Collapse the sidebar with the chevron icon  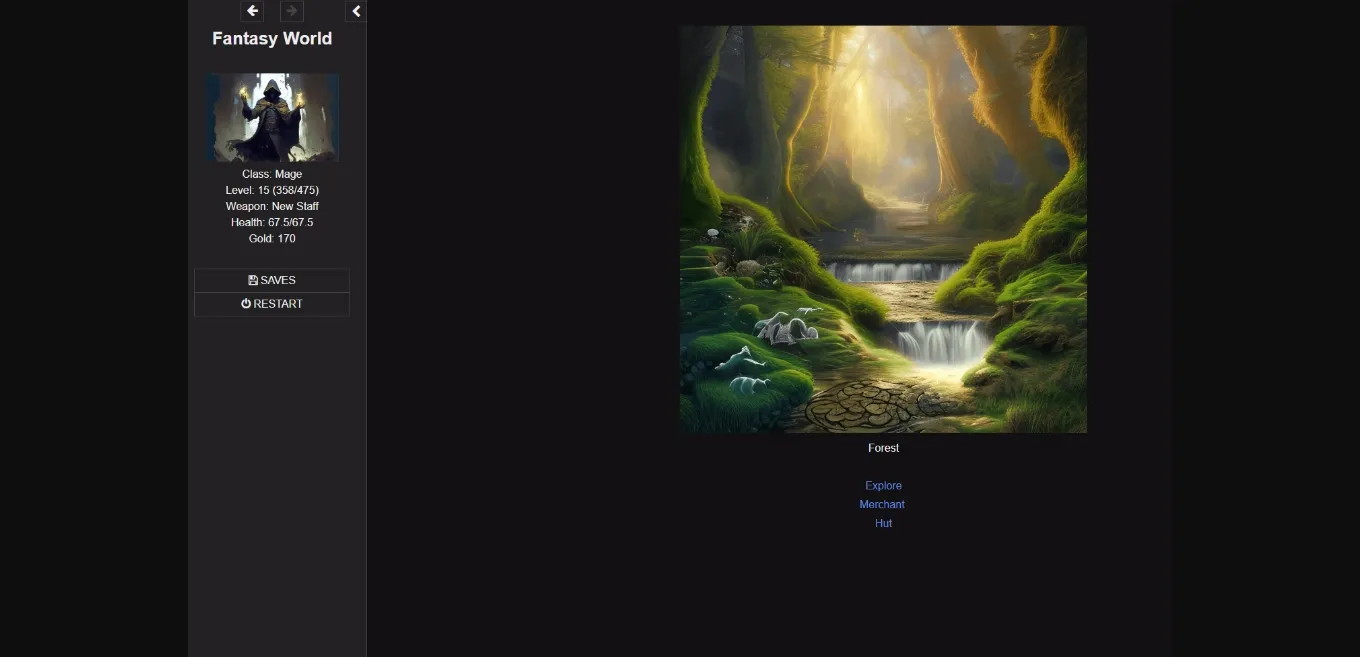point(356,11)
